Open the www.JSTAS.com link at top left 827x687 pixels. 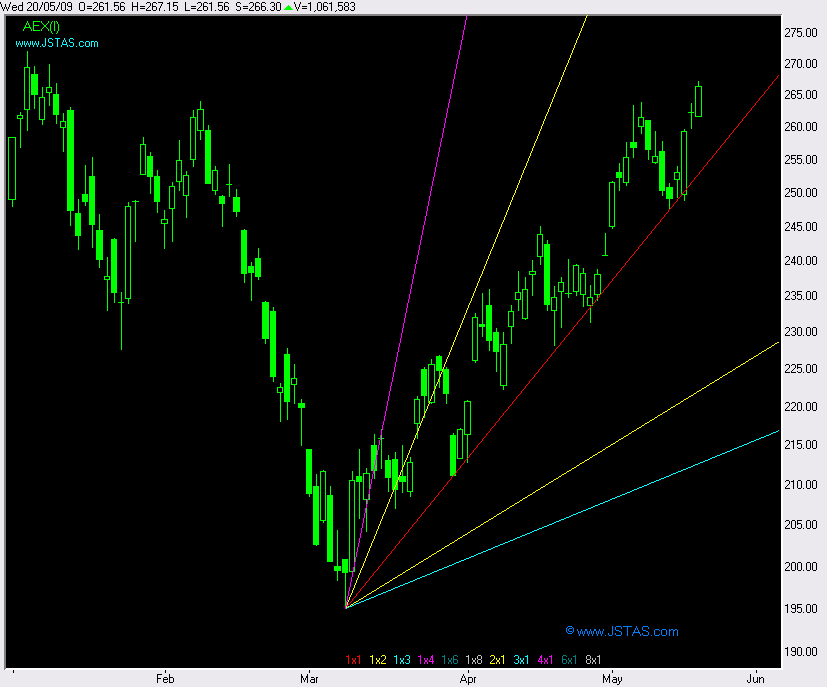pos(57,43)
